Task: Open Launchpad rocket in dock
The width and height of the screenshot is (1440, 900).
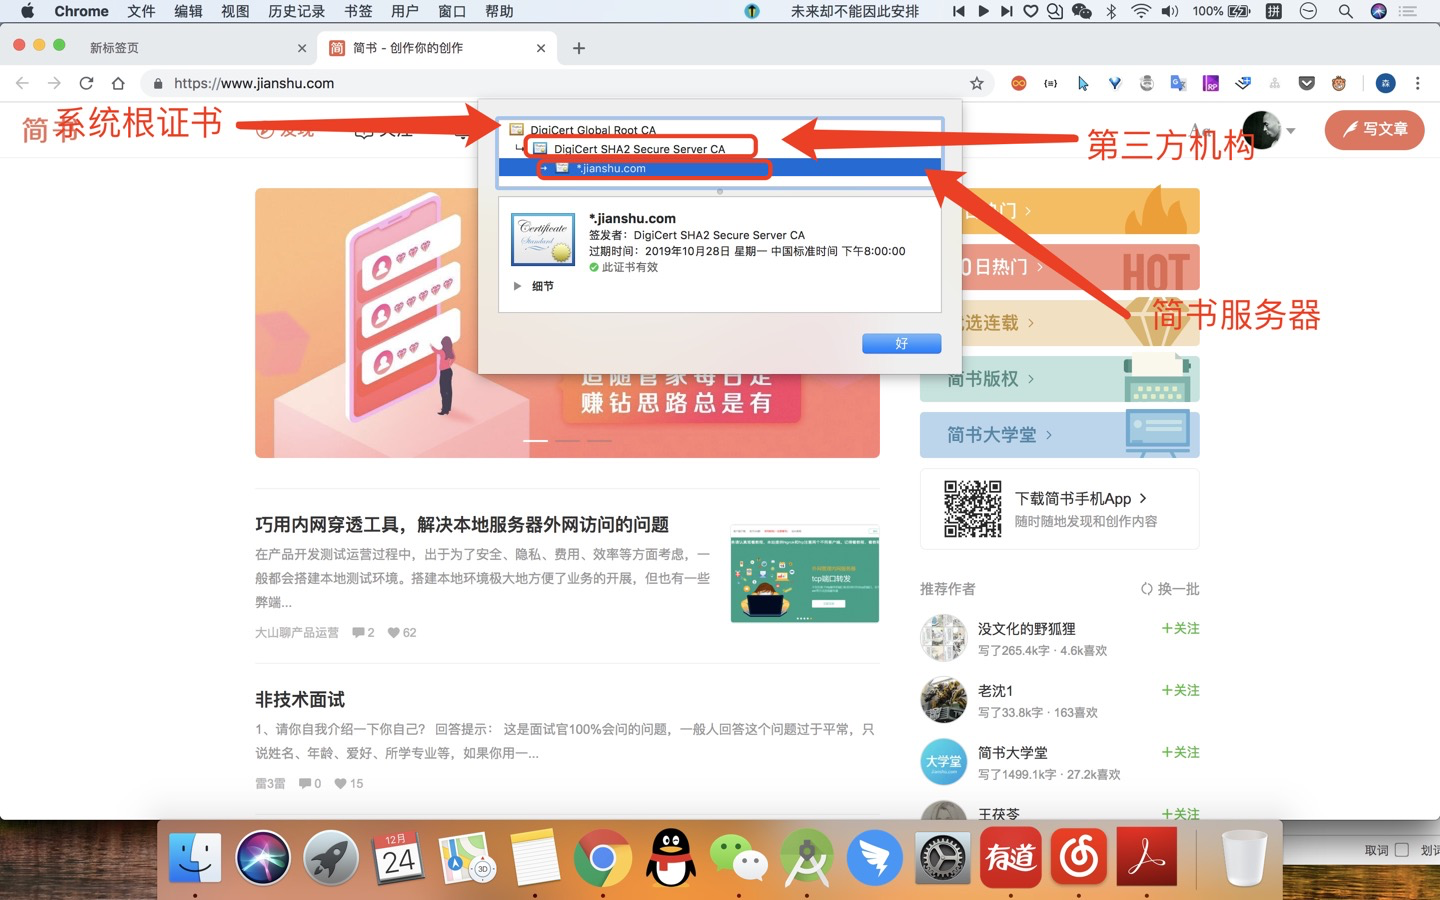Action: pyautogui.click(x=331, y=857)
